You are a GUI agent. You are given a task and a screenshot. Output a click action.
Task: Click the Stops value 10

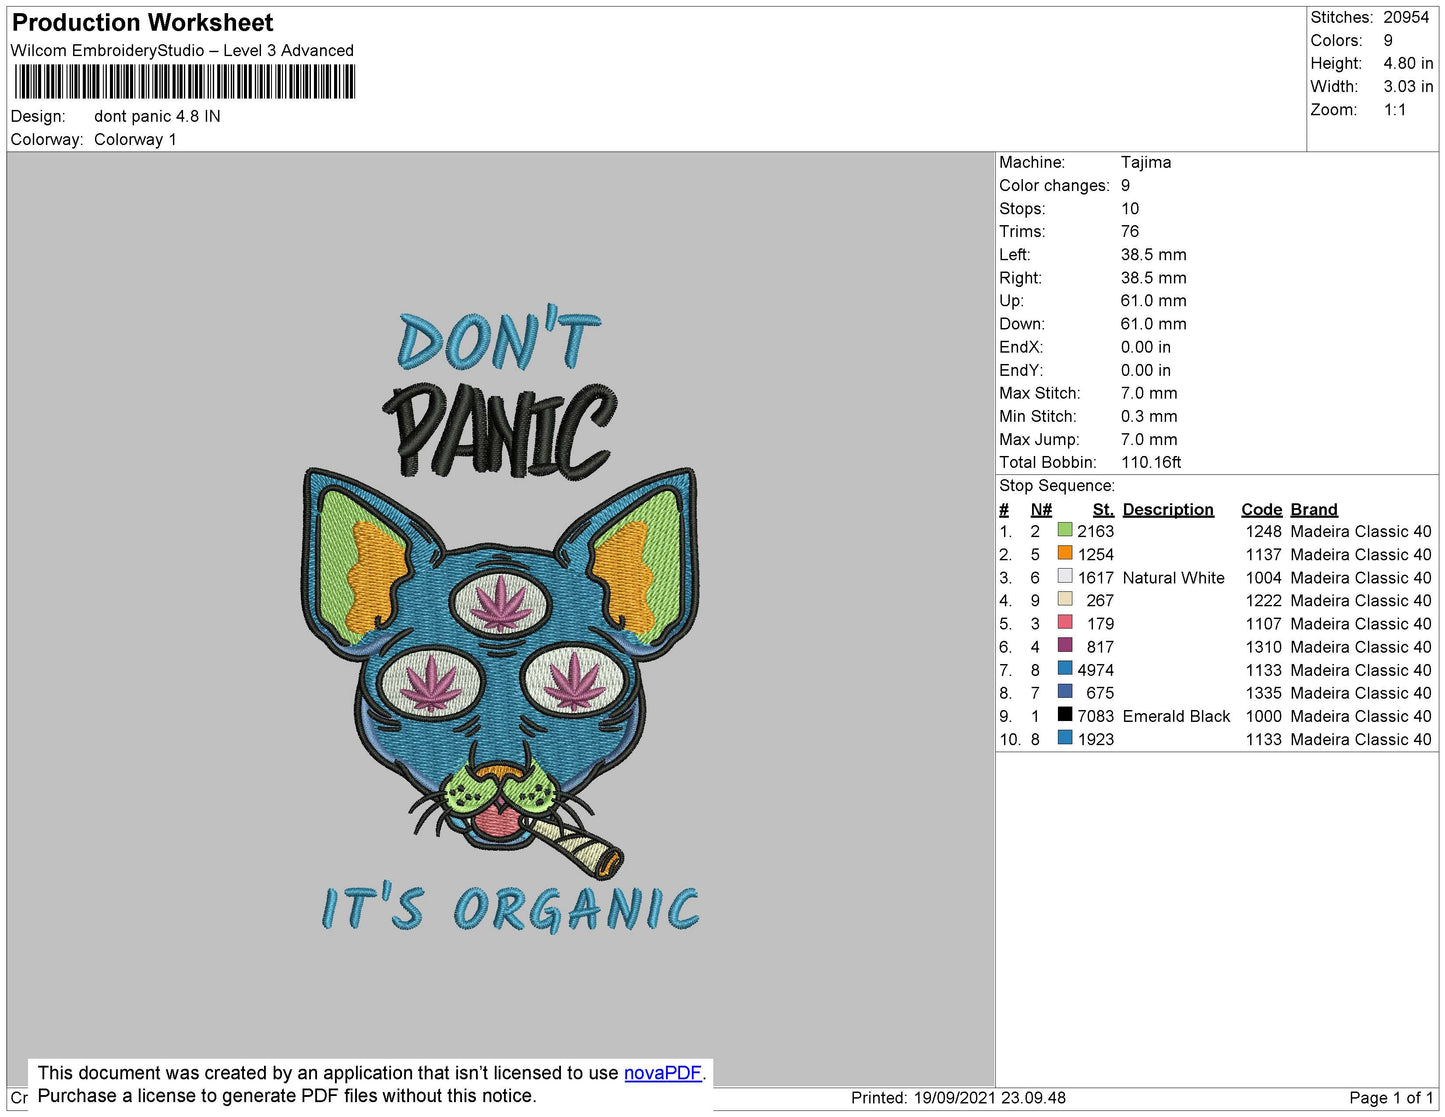click(1130, 208)
